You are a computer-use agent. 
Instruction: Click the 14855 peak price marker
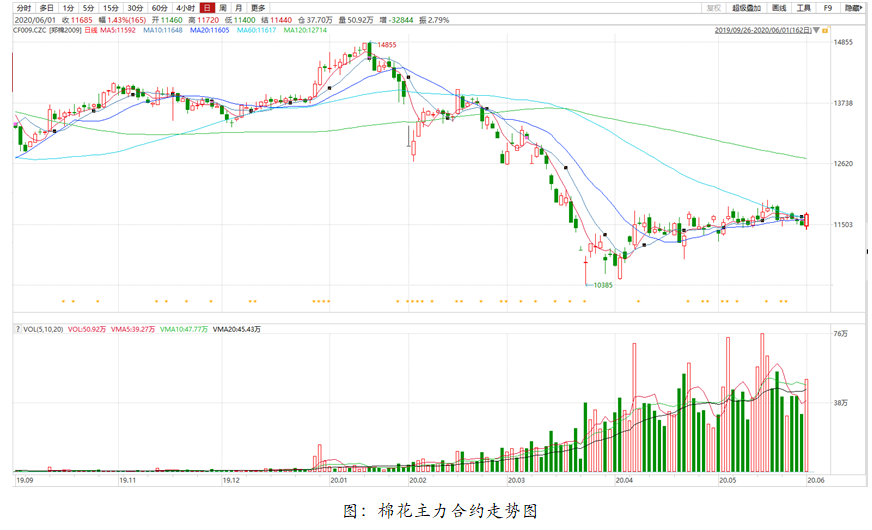pyautogui.click(x=387, y=45)
